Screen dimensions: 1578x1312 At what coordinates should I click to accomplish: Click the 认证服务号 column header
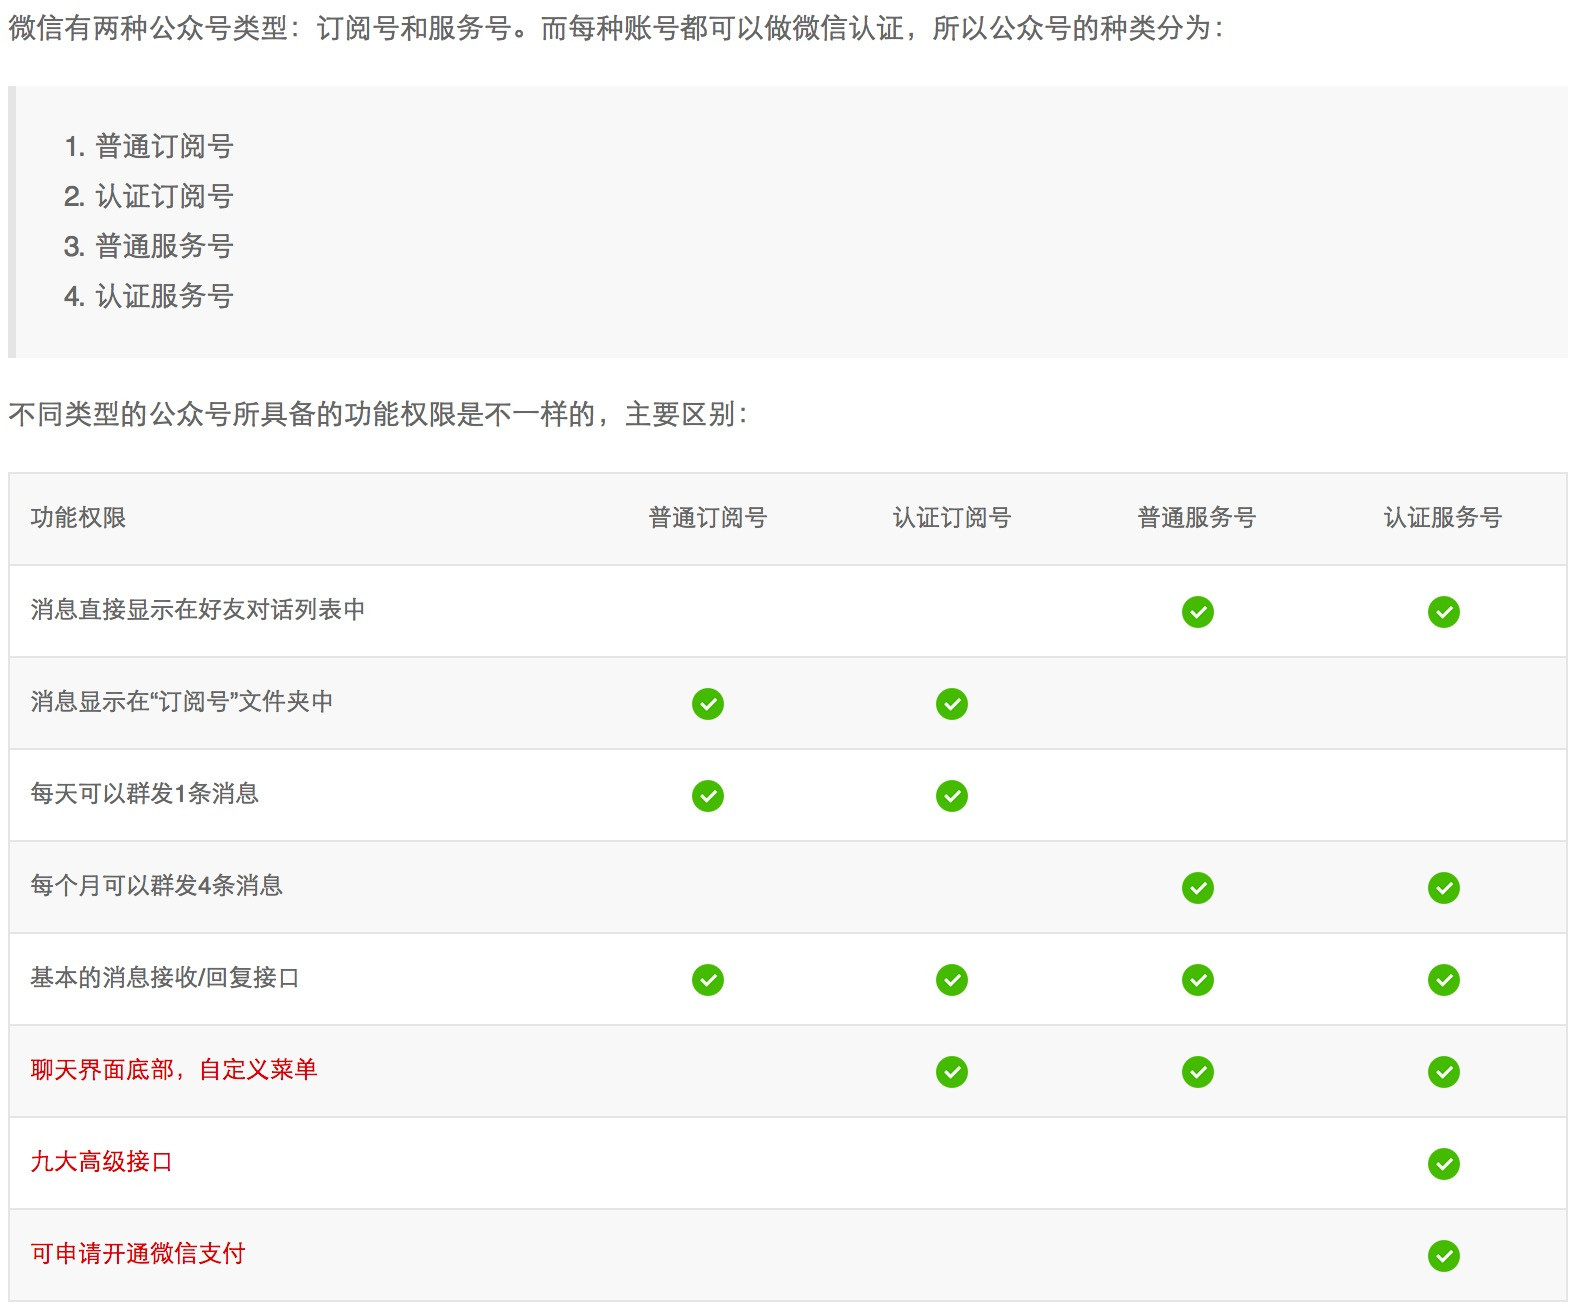coord(1442,518)
